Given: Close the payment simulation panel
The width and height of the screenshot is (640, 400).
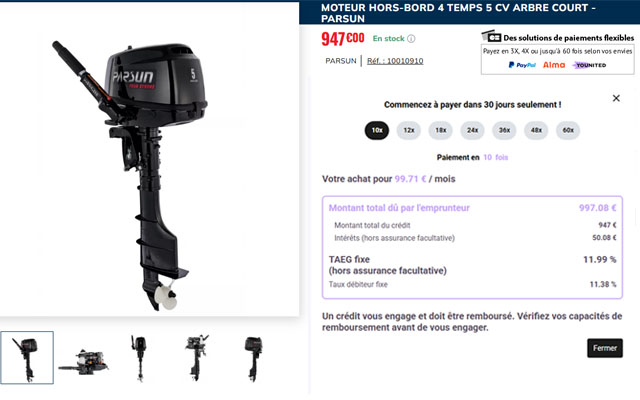Looking at the screenshot, I should pyautogui.click(x=616, y=98).
